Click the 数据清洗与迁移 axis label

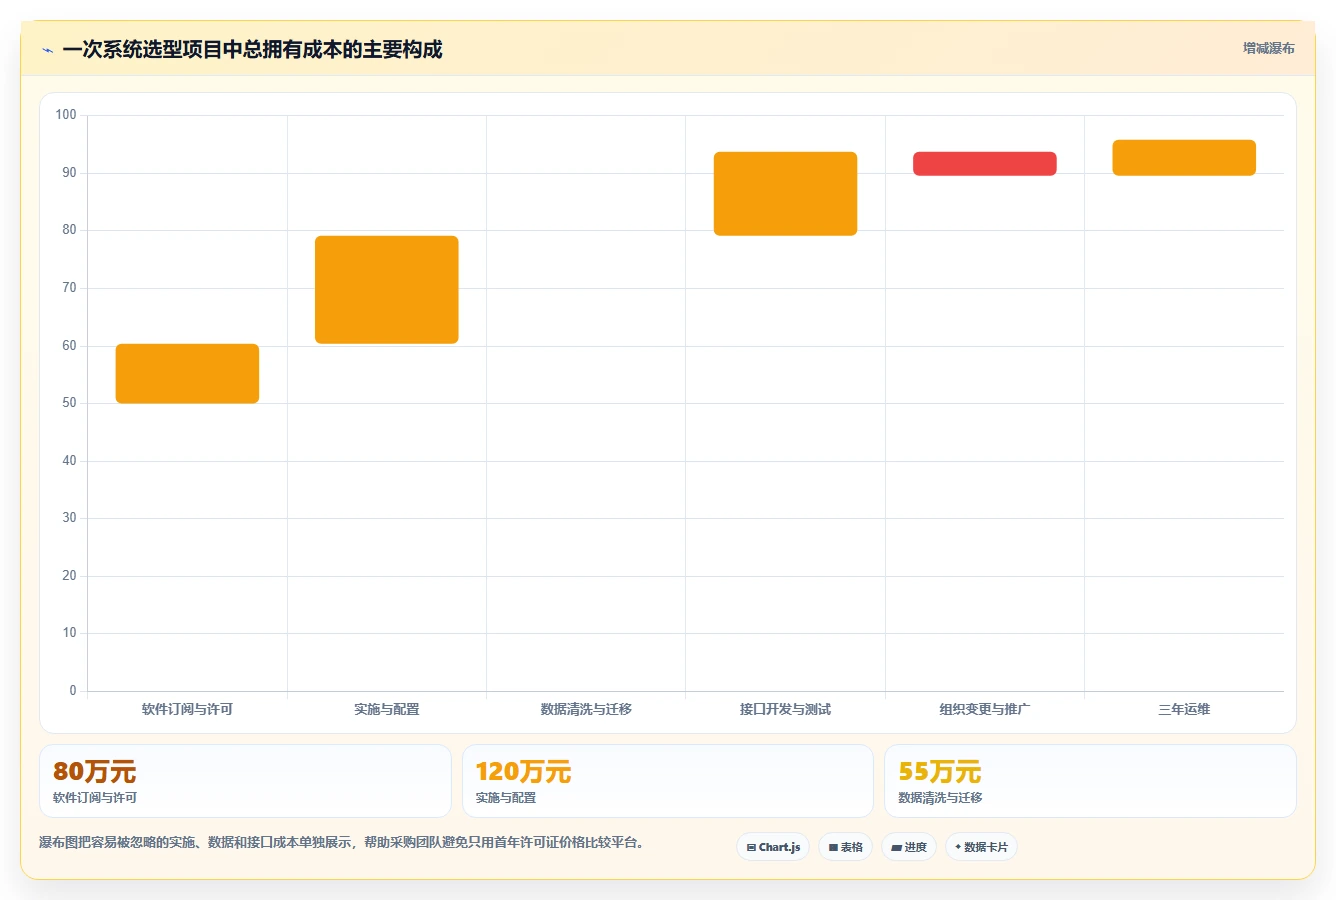586,709
